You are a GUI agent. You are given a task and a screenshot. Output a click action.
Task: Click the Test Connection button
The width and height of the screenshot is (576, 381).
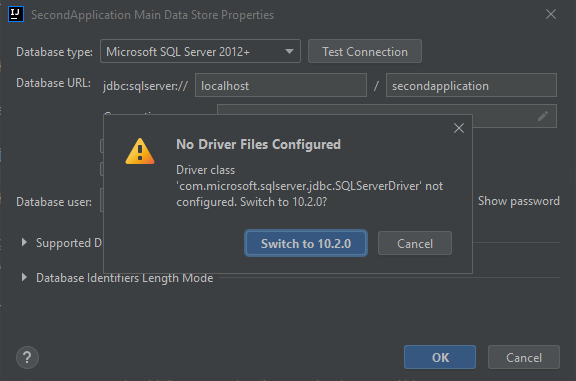pos(365,51)
